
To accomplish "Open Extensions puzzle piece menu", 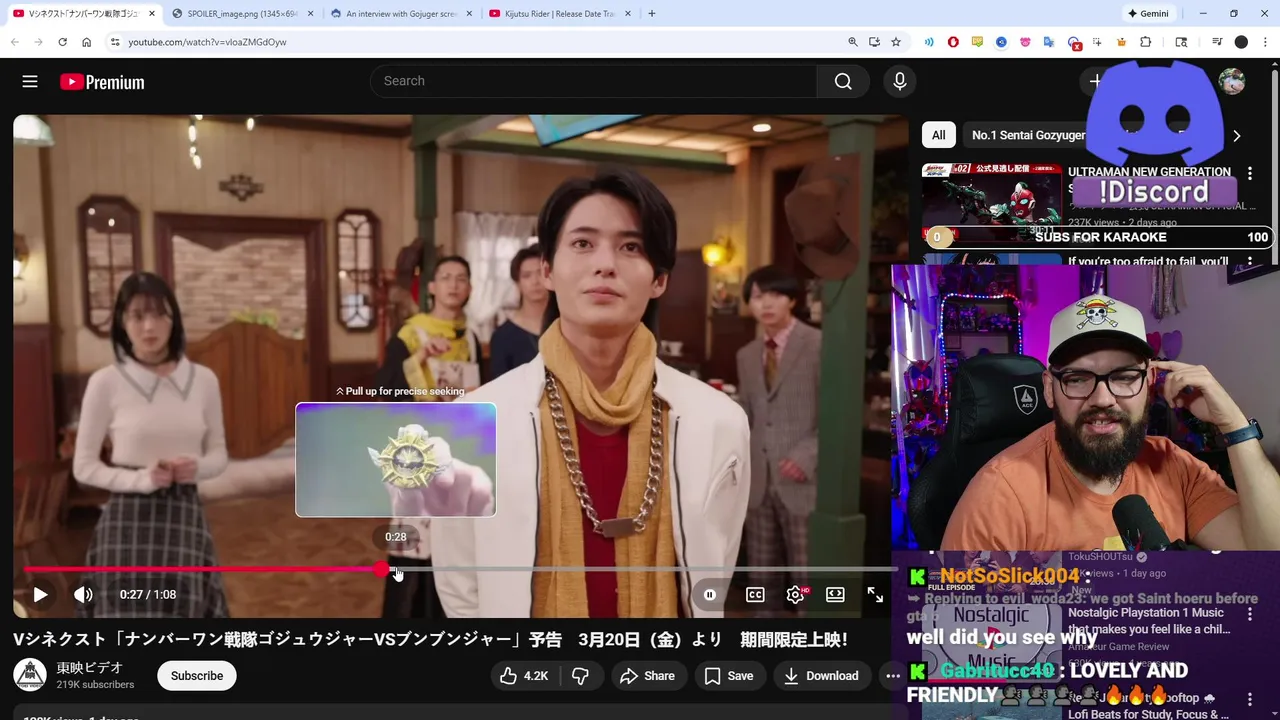I will point(1146,42).
